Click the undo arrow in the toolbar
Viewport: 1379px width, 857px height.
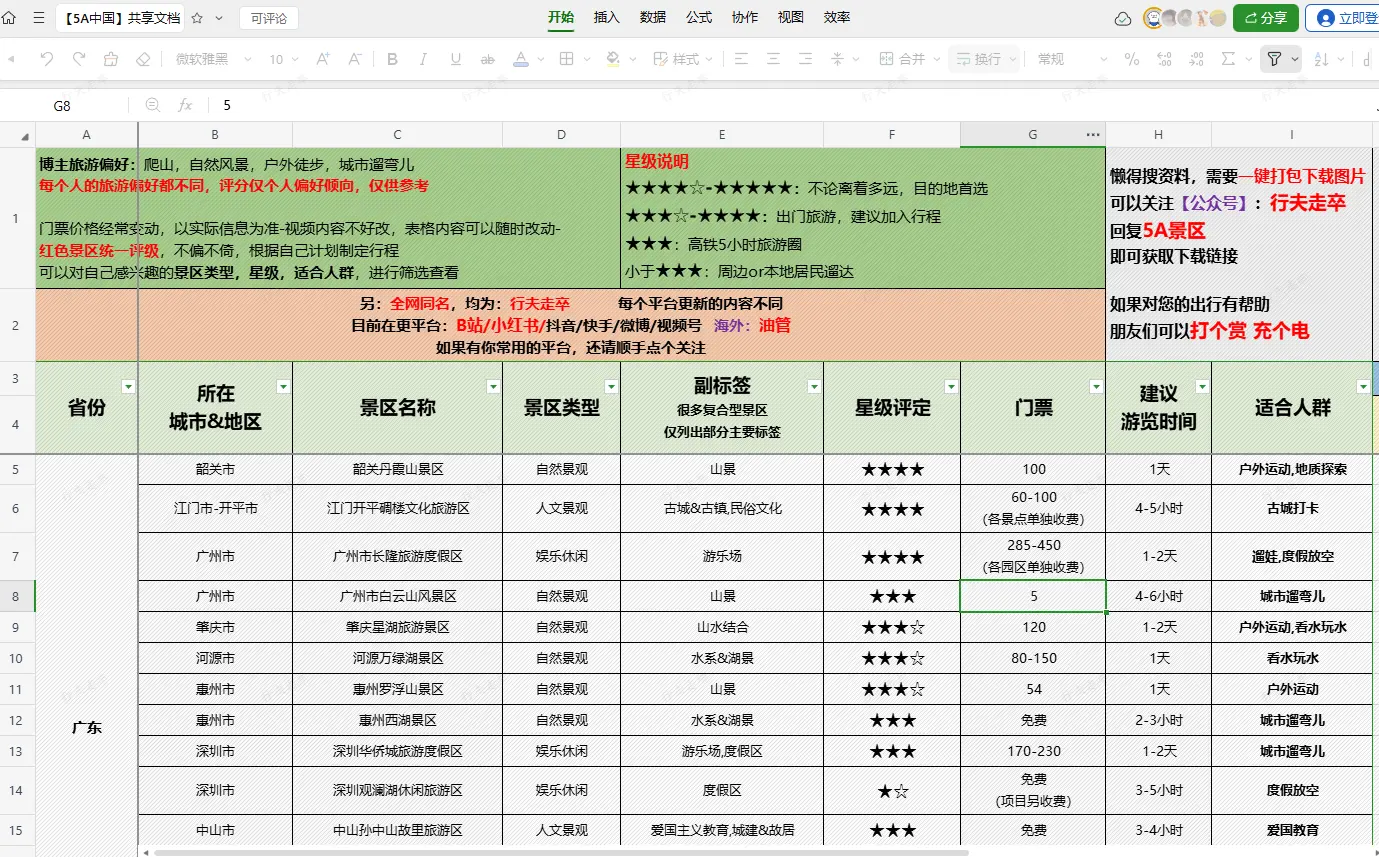tap(47, 59)
